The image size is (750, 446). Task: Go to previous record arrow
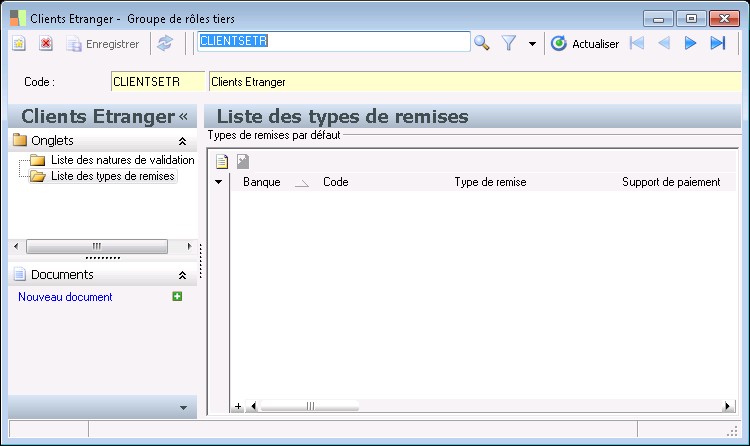[664, 44]
